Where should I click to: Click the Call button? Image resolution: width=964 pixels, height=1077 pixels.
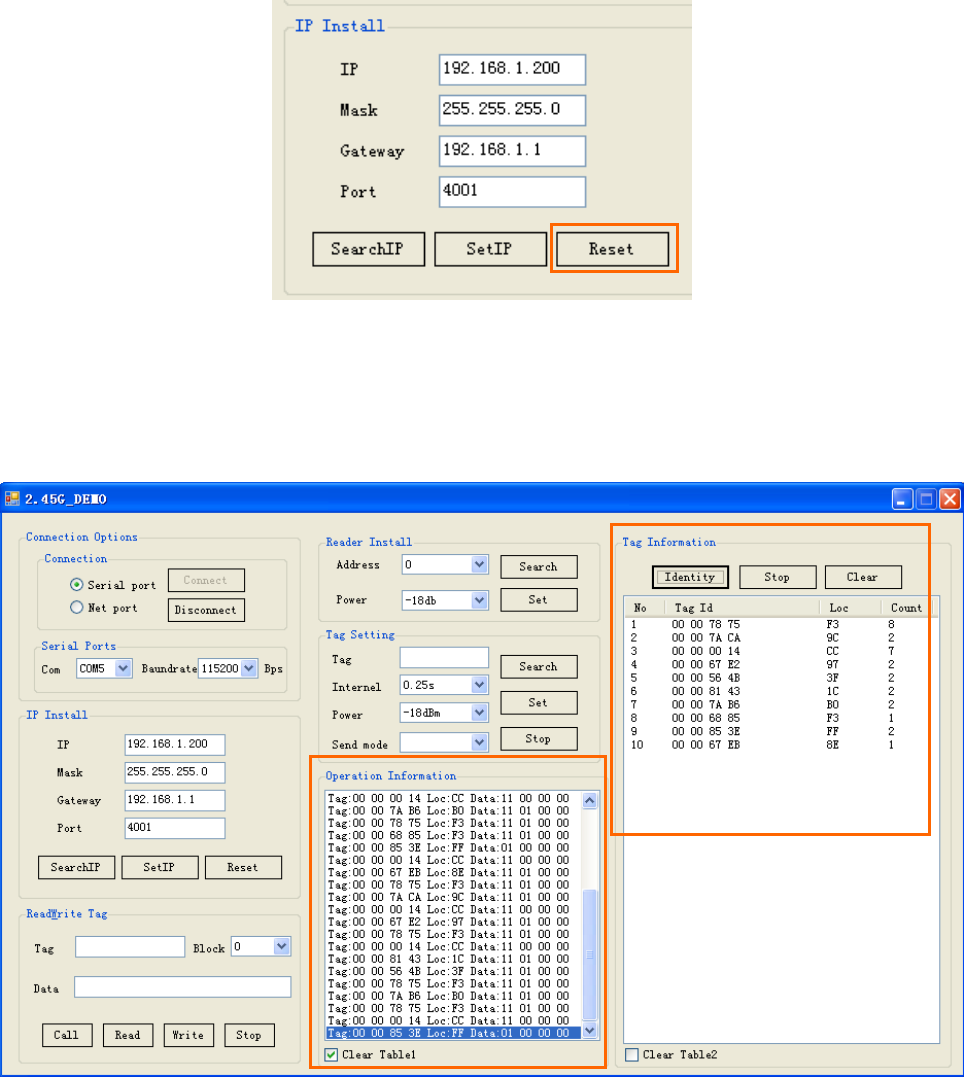(x=67, y=1035)
